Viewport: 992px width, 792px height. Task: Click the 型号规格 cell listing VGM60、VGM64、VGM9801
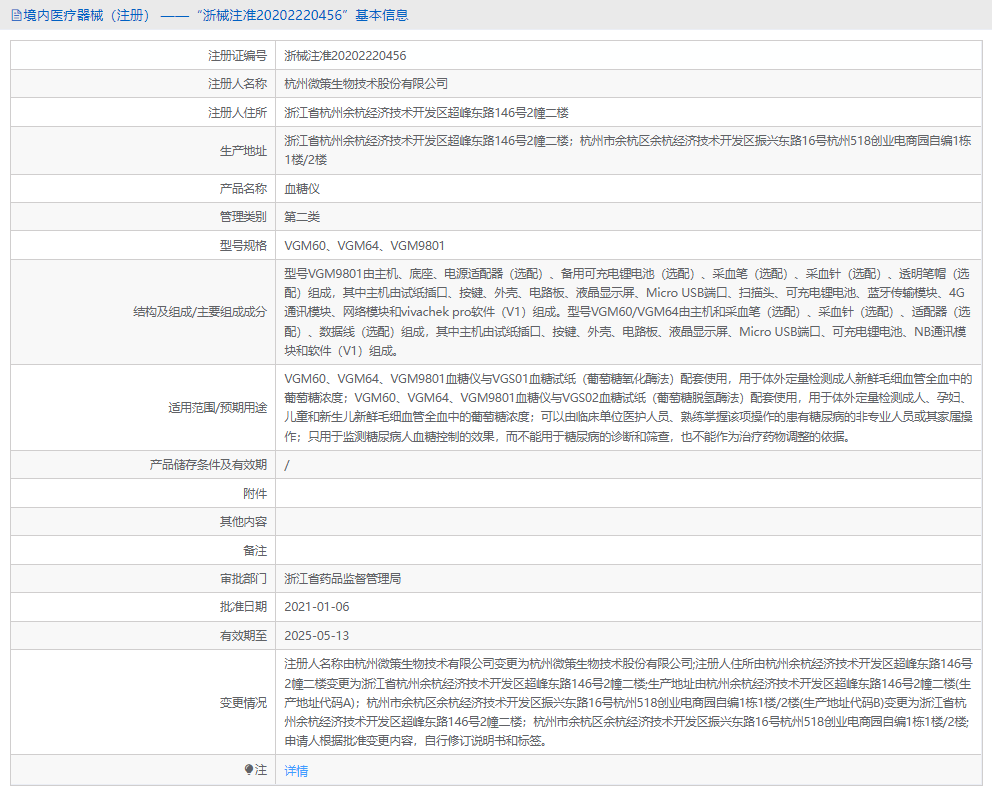363,245
